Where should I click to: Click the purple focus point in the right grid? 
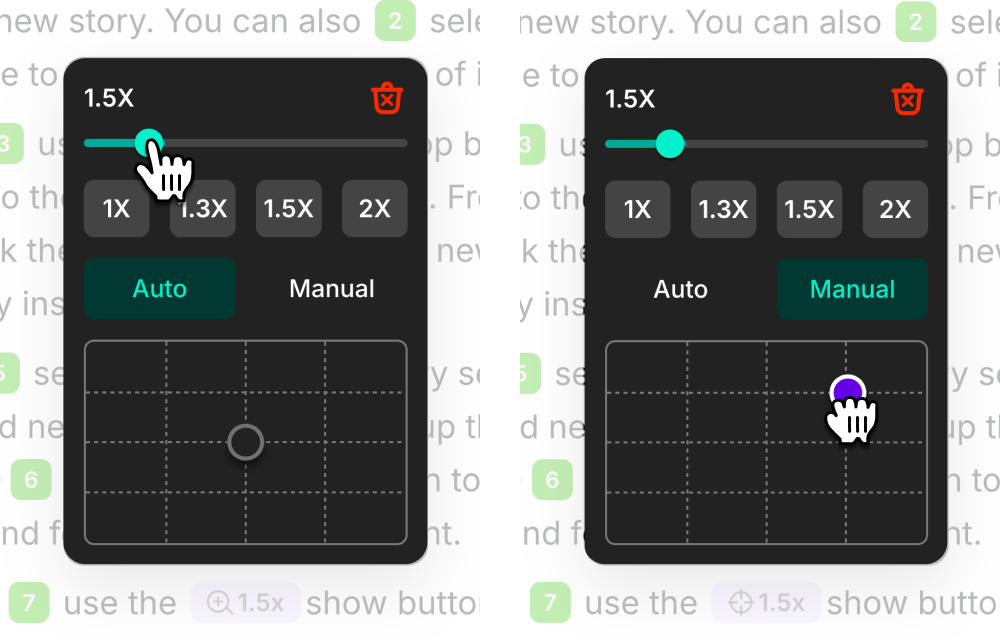tap(847, 391)
